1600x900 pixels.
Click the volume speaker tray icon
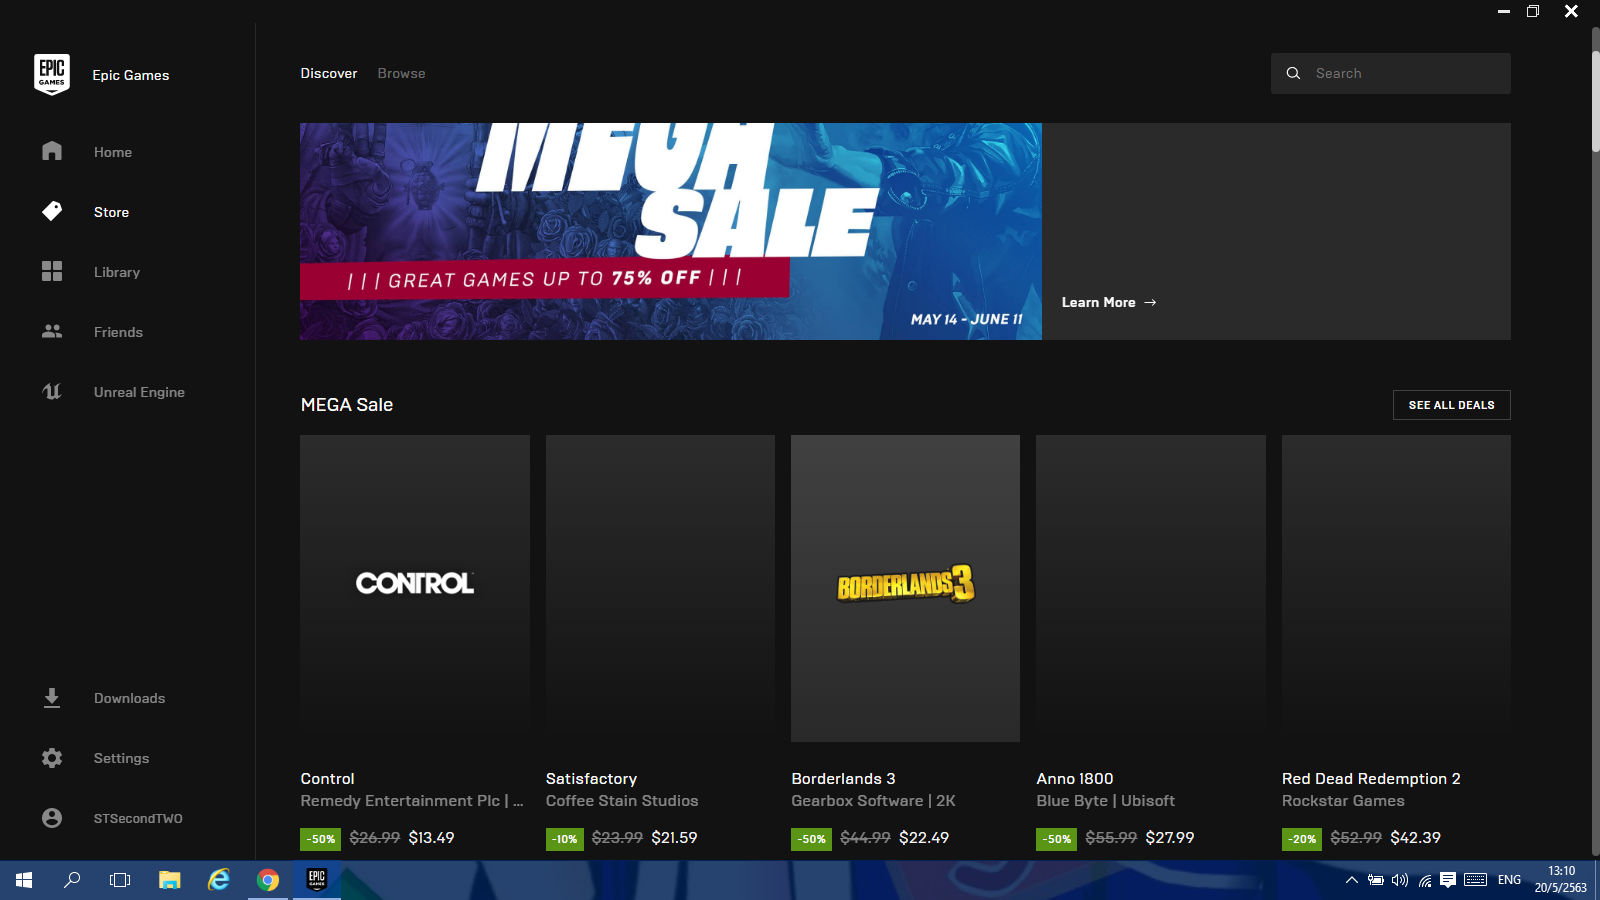pos(1400,880)
